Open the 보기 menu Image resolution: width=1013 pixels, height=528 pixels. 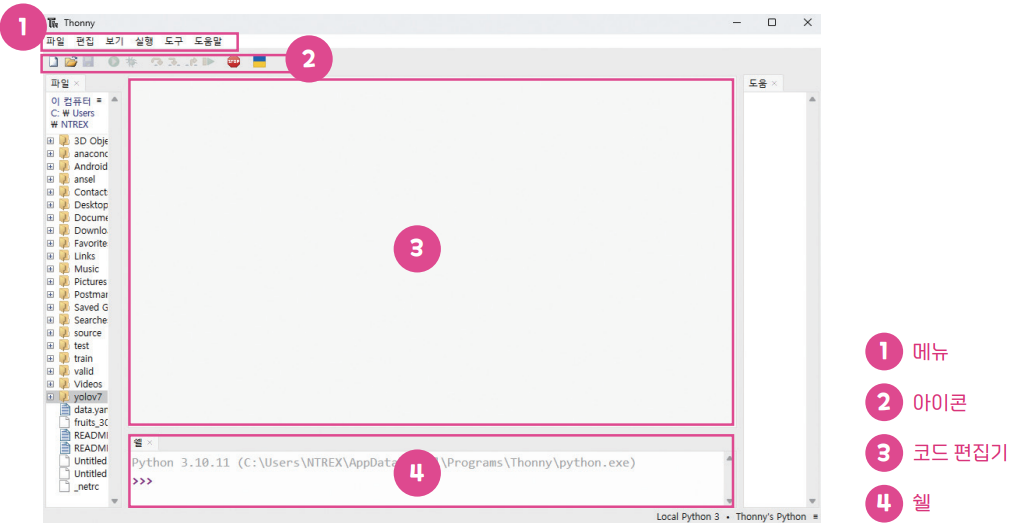[114, 41]
